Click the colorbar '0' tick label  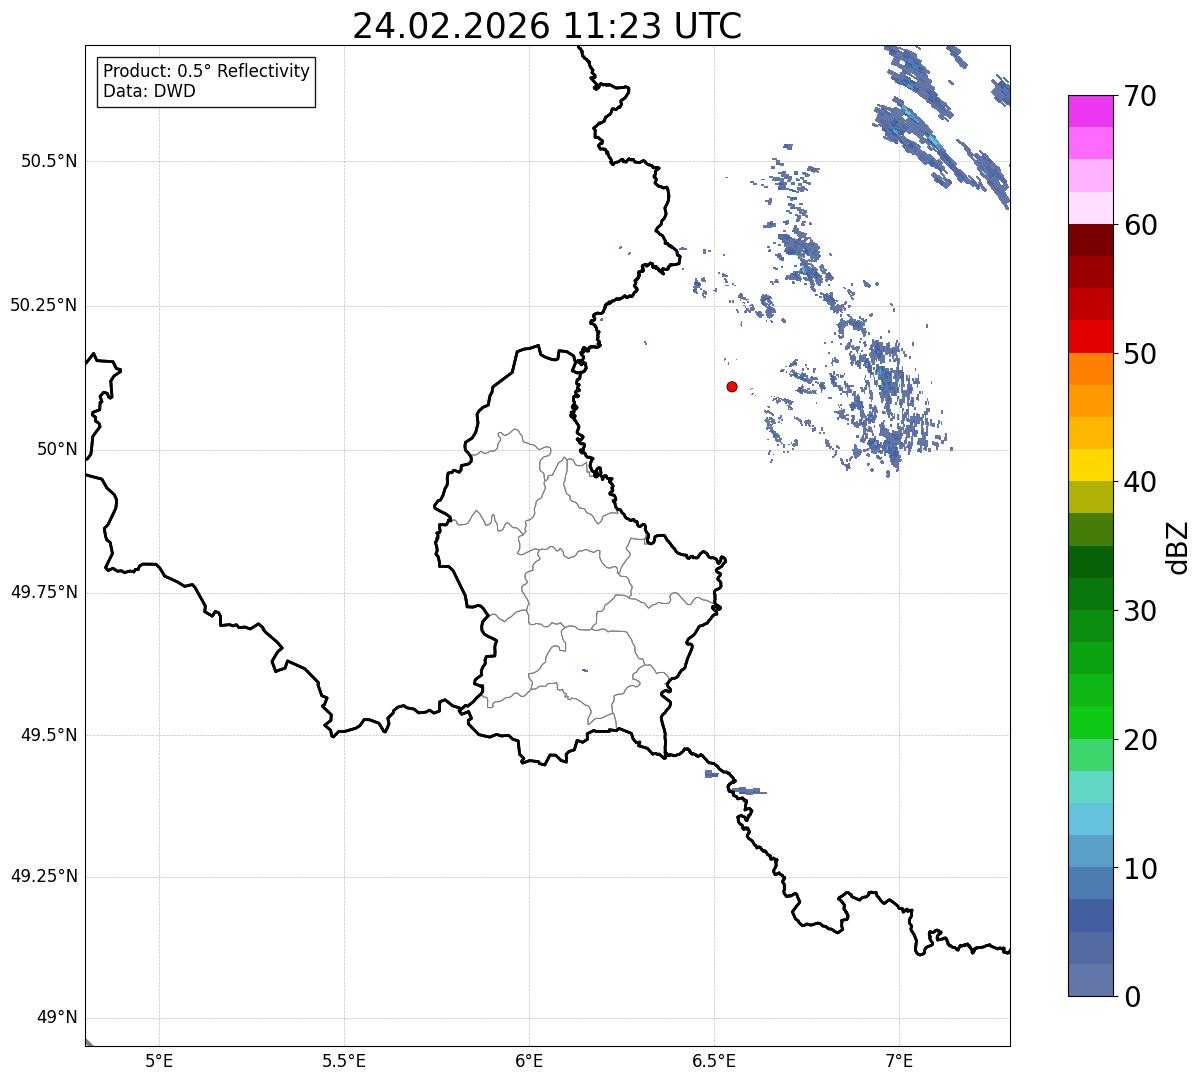point(1132,997)
